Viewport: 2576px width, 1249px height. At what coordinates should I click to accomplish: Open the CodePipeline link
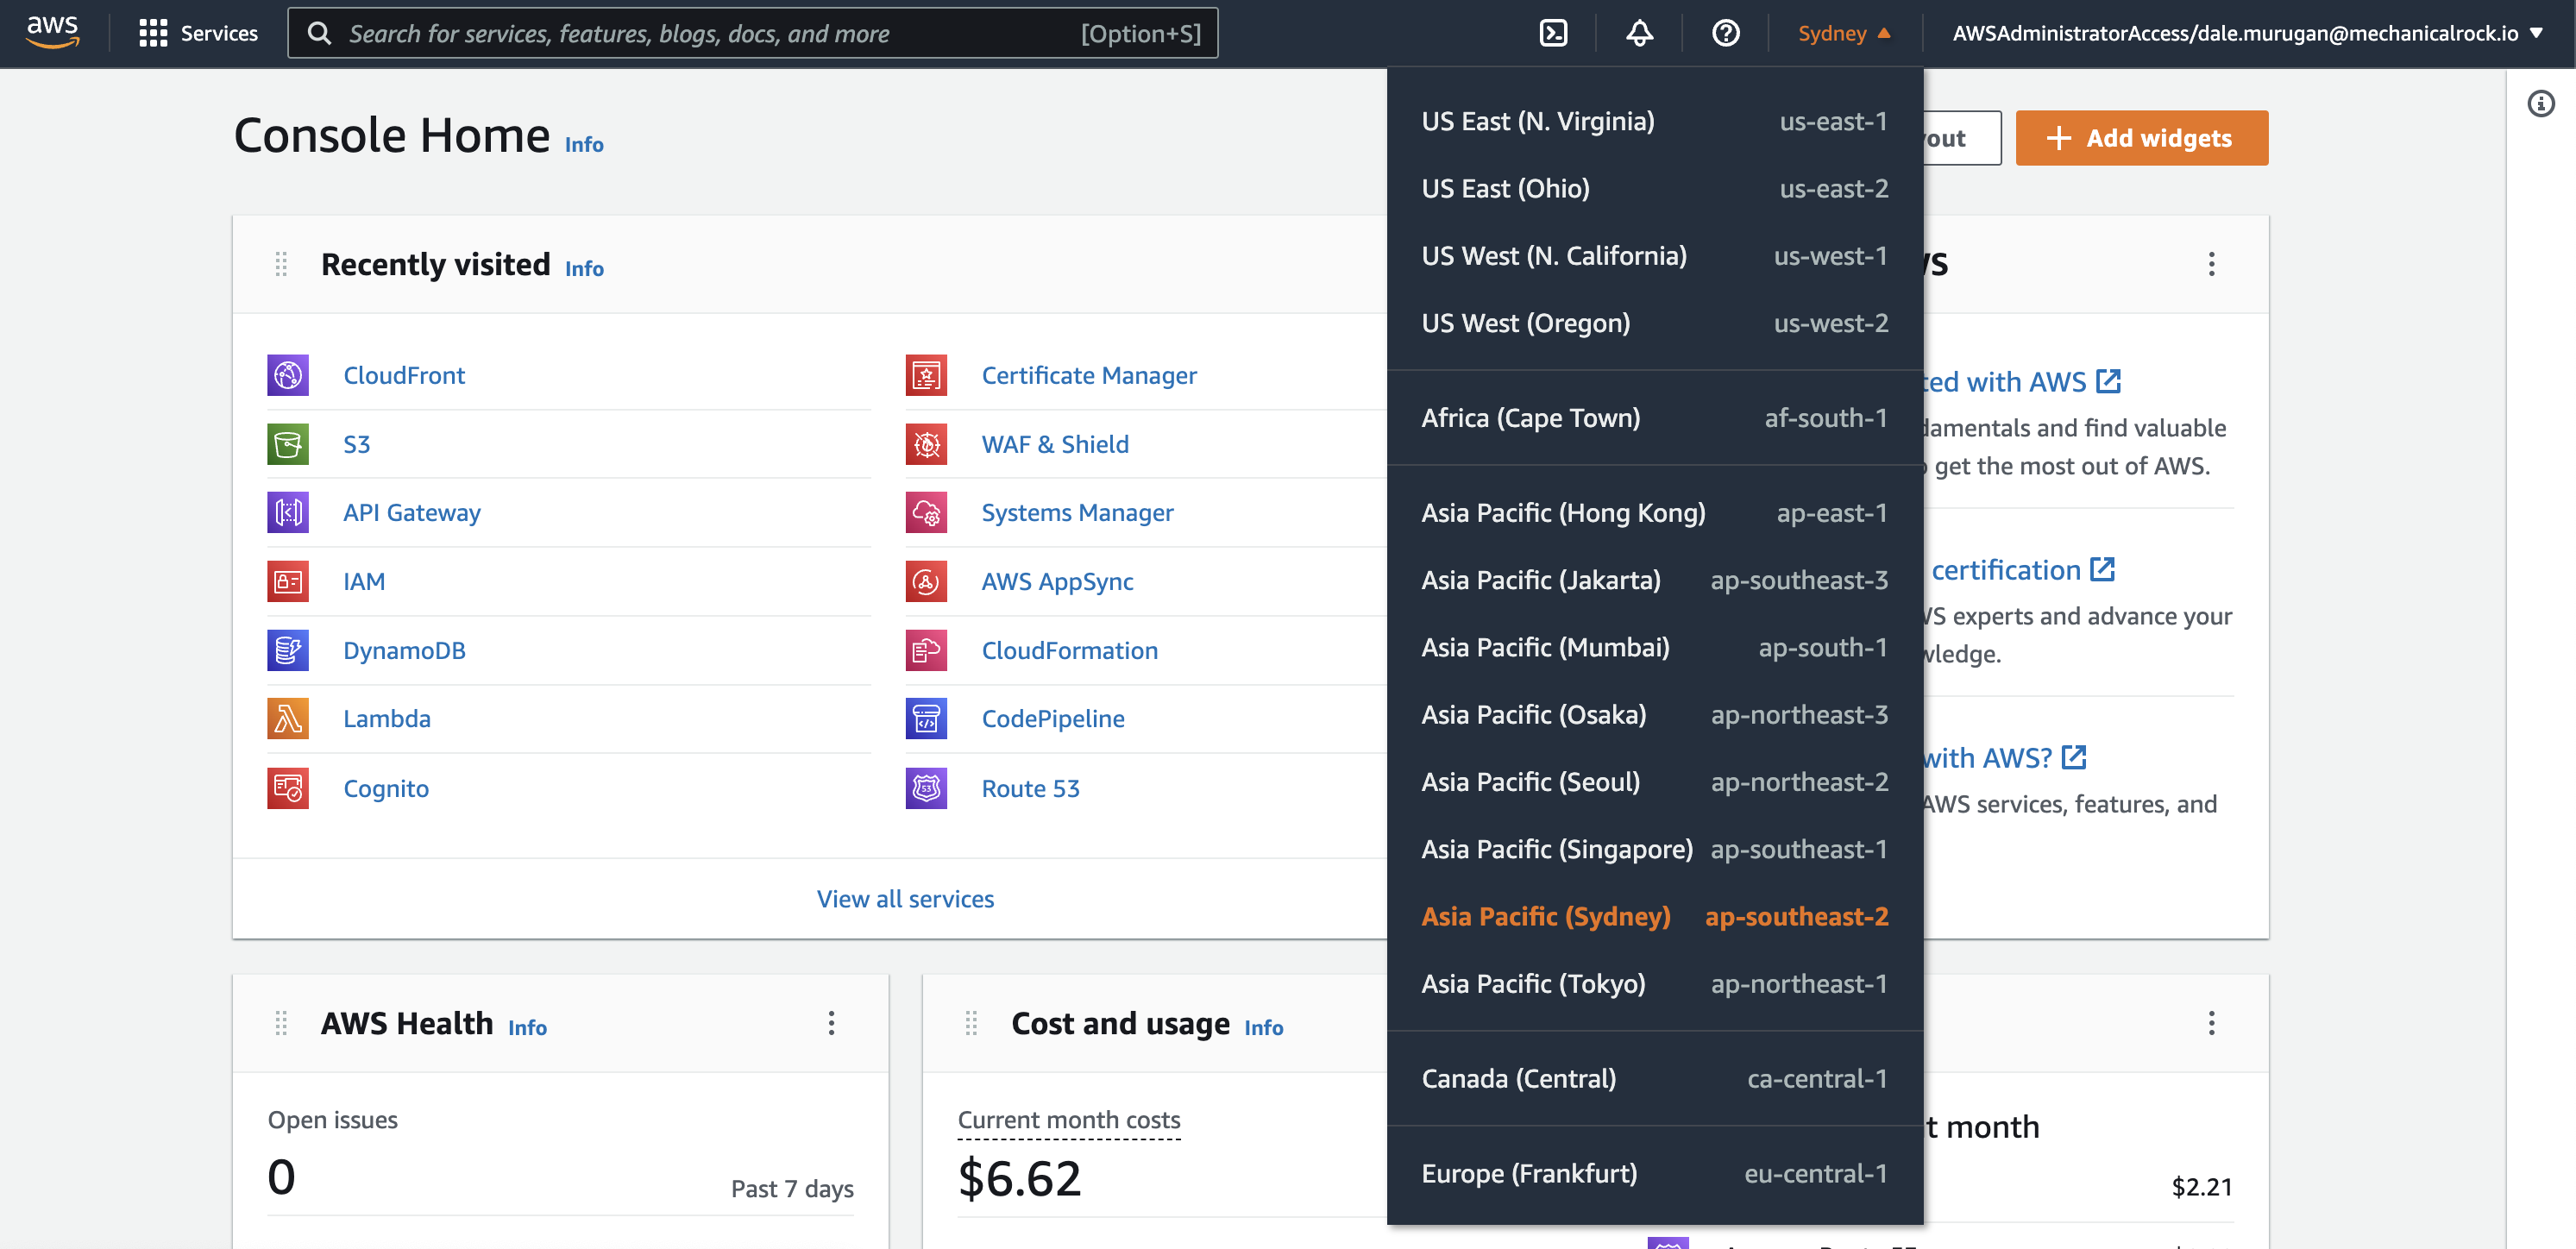(1053, 718)
